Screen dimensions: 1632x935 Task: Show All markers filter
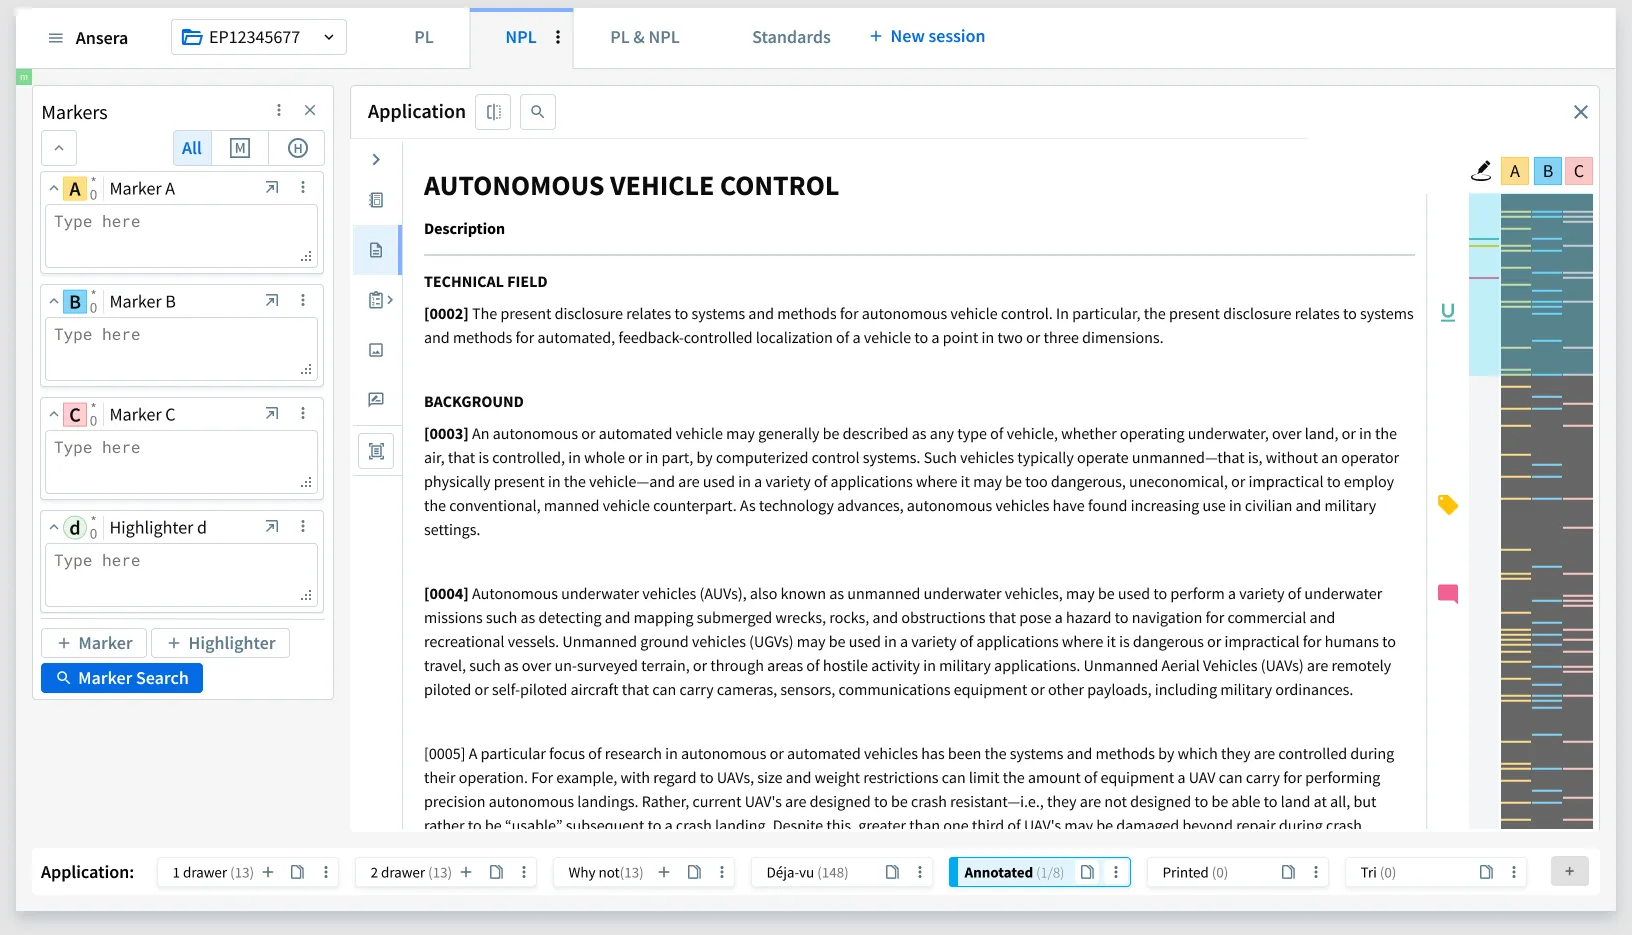192,148
